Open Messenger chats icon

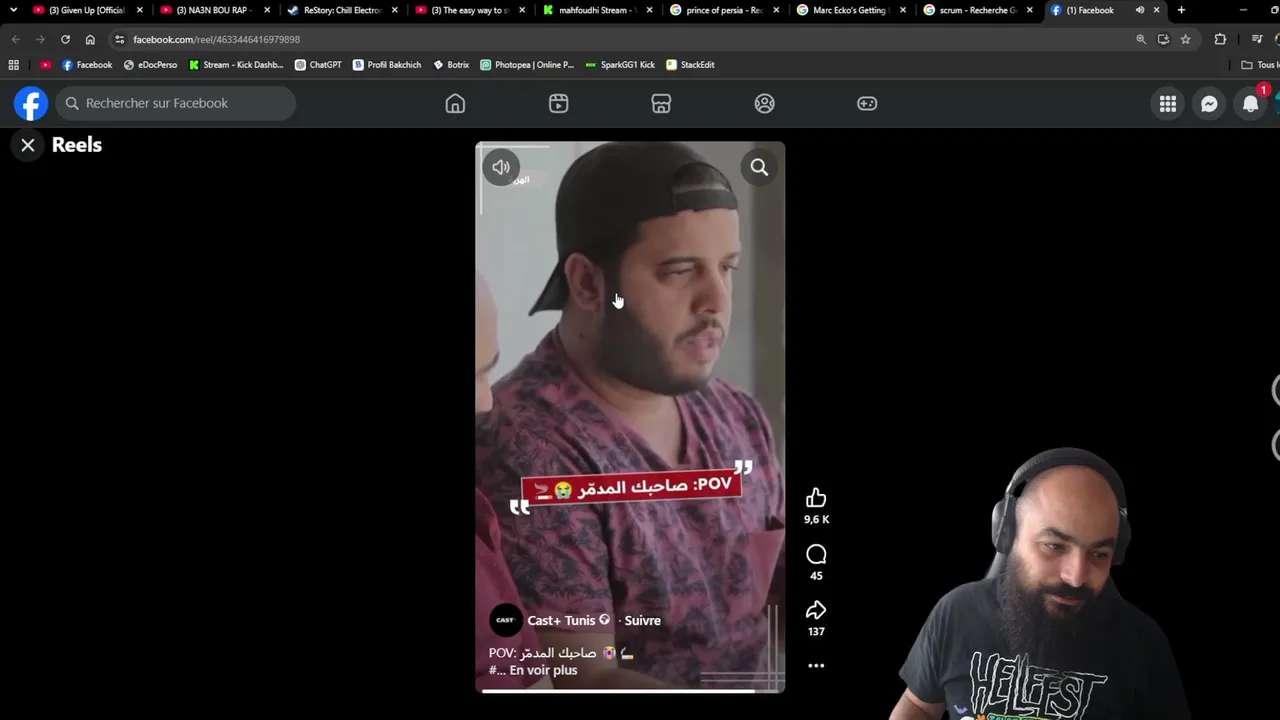[x=1209, y=103]
